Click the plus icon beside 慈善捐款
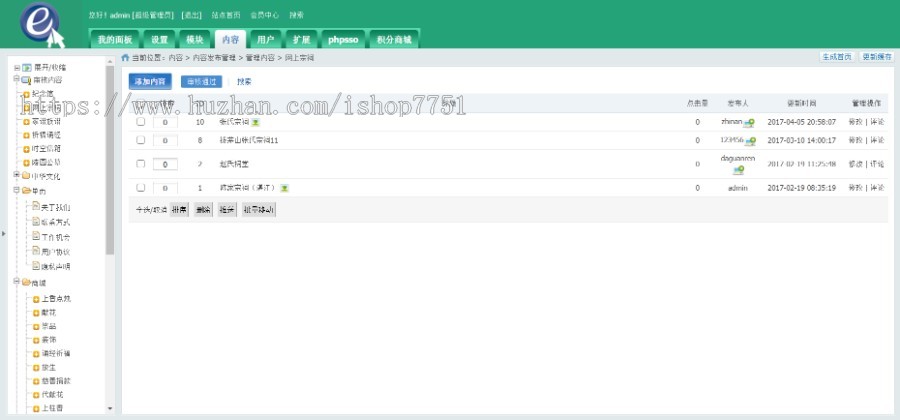 point(36,382)
